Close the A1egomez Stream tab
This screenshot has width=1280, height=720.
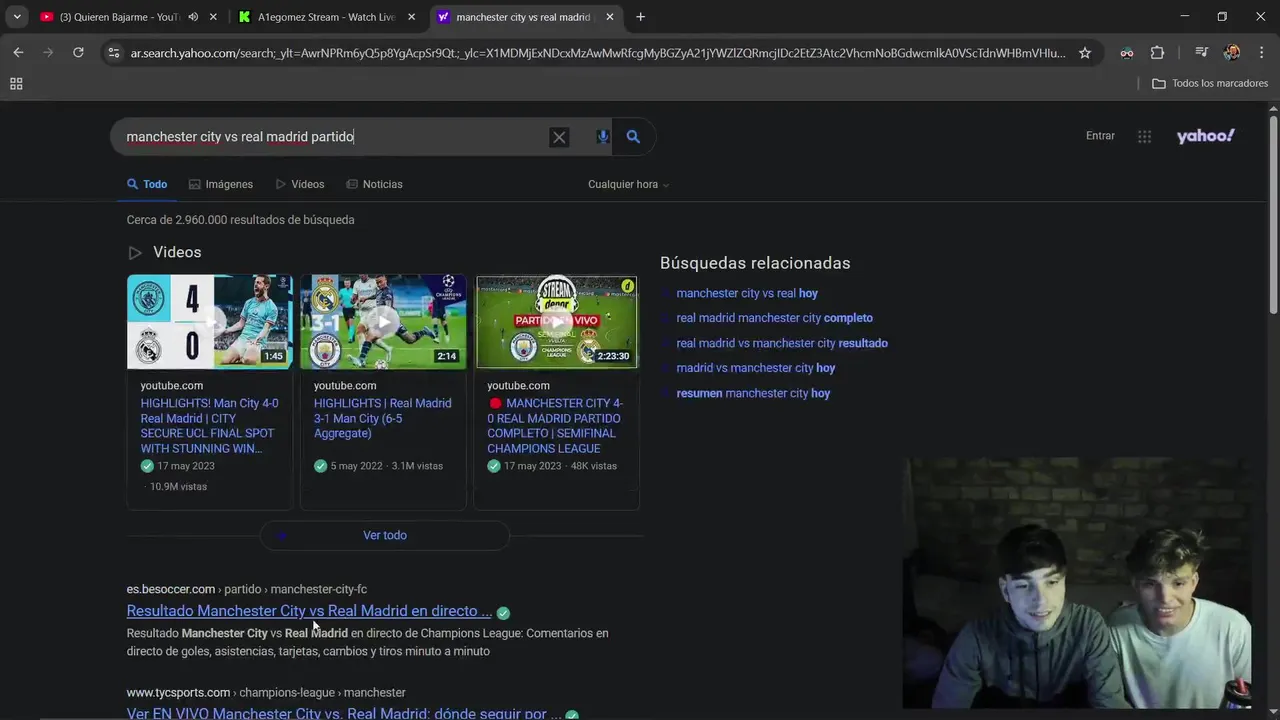(x=411, y=17)
